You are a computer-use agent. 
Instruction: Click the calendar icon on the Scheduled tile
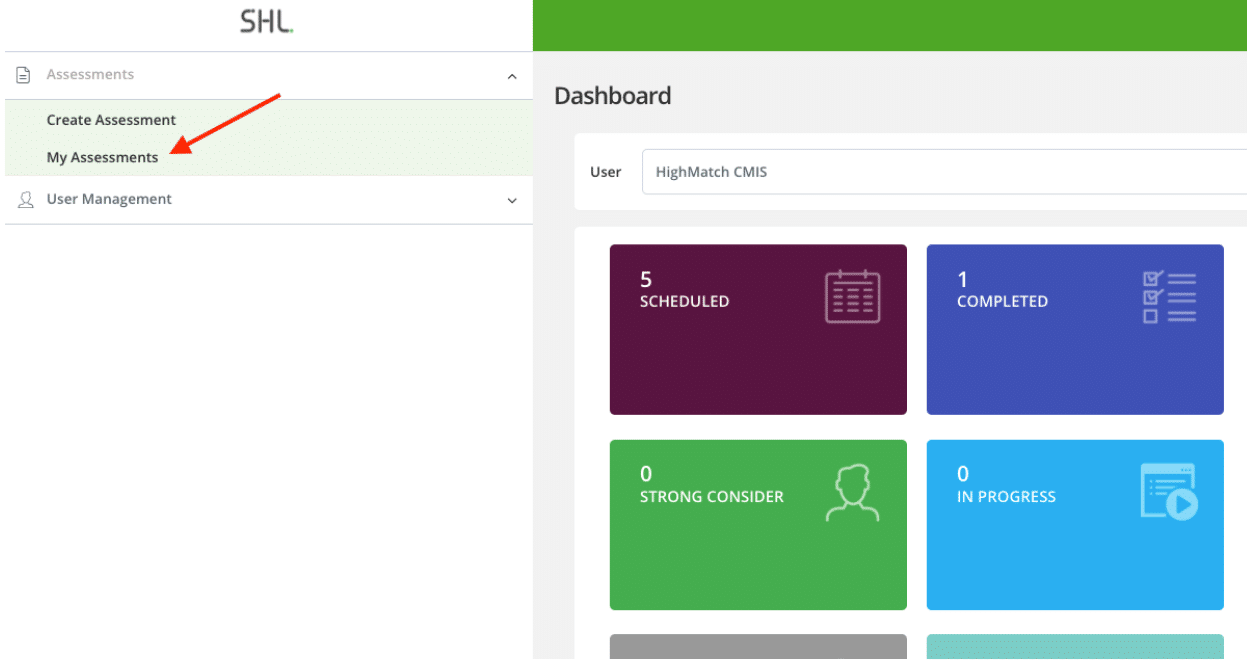(853, 297)
